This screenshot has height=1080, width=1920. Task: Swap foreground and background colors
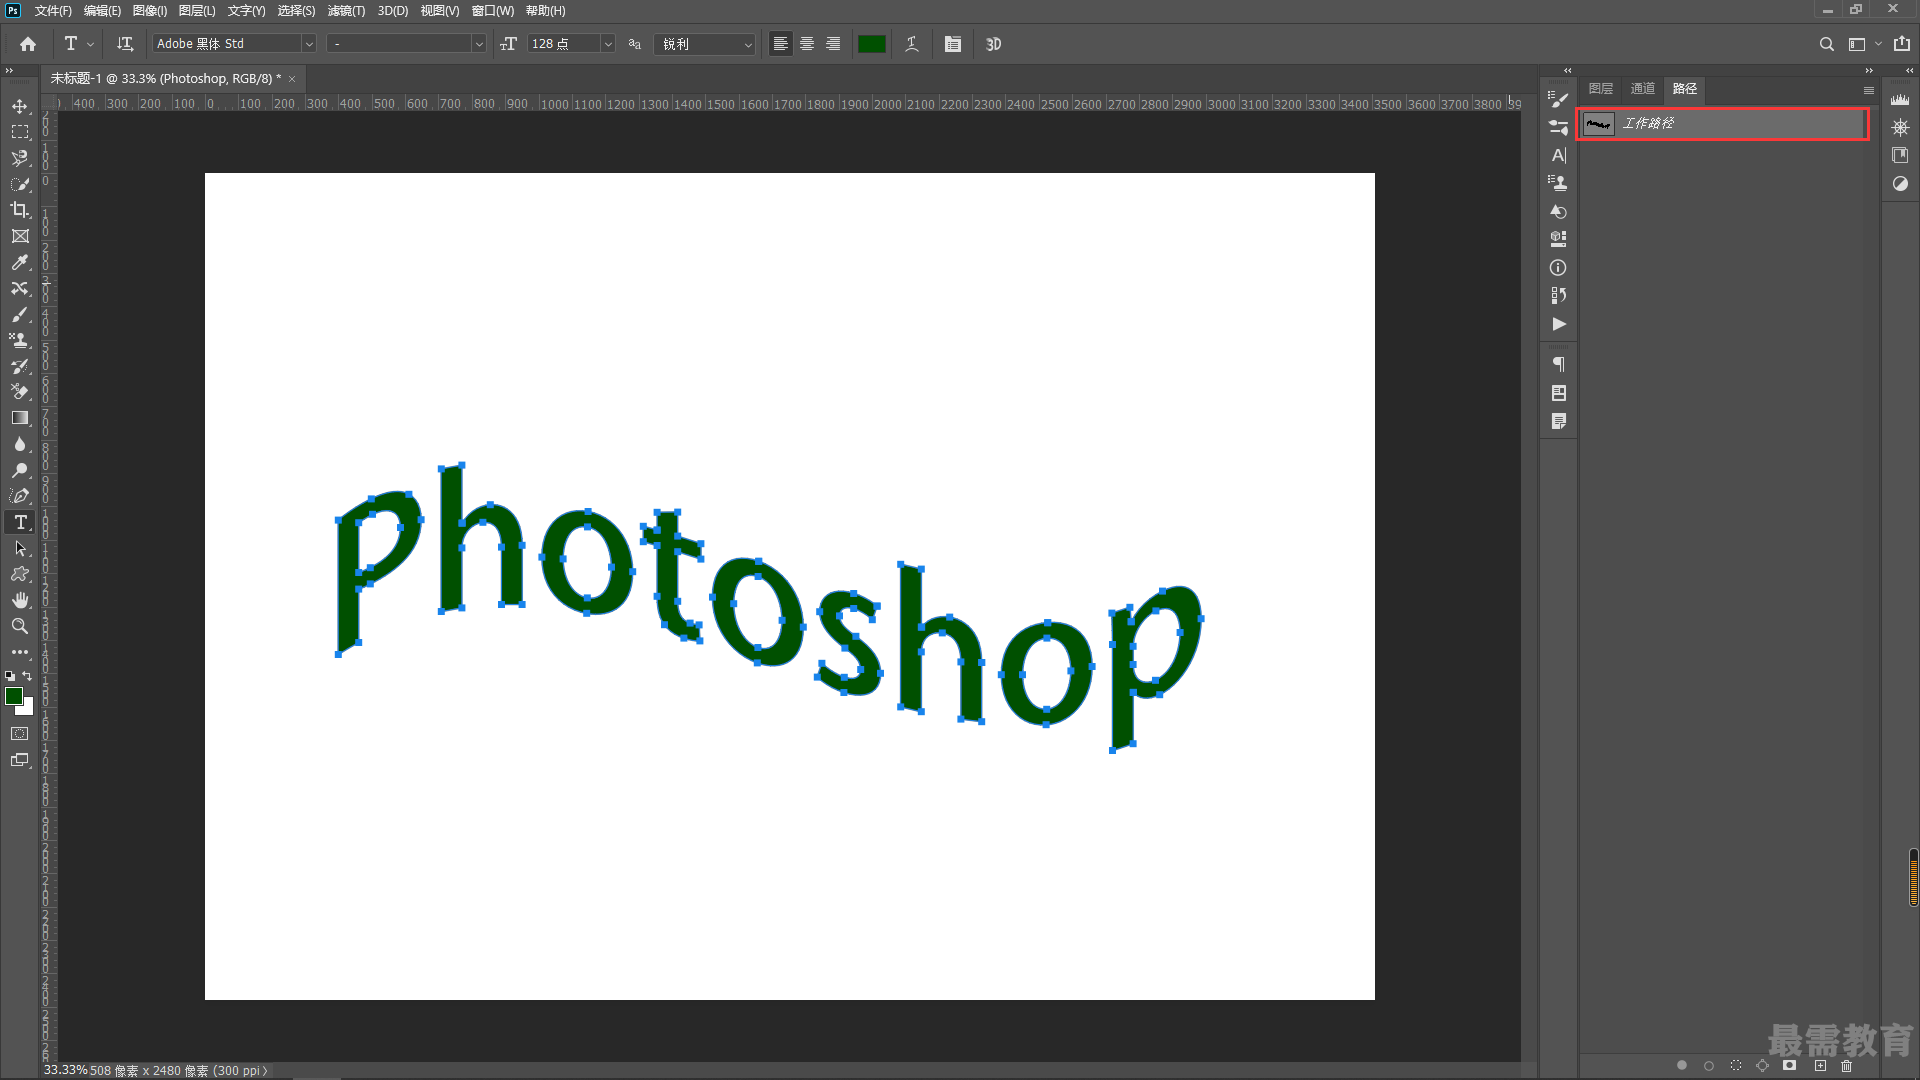click(x=28, y=676)
